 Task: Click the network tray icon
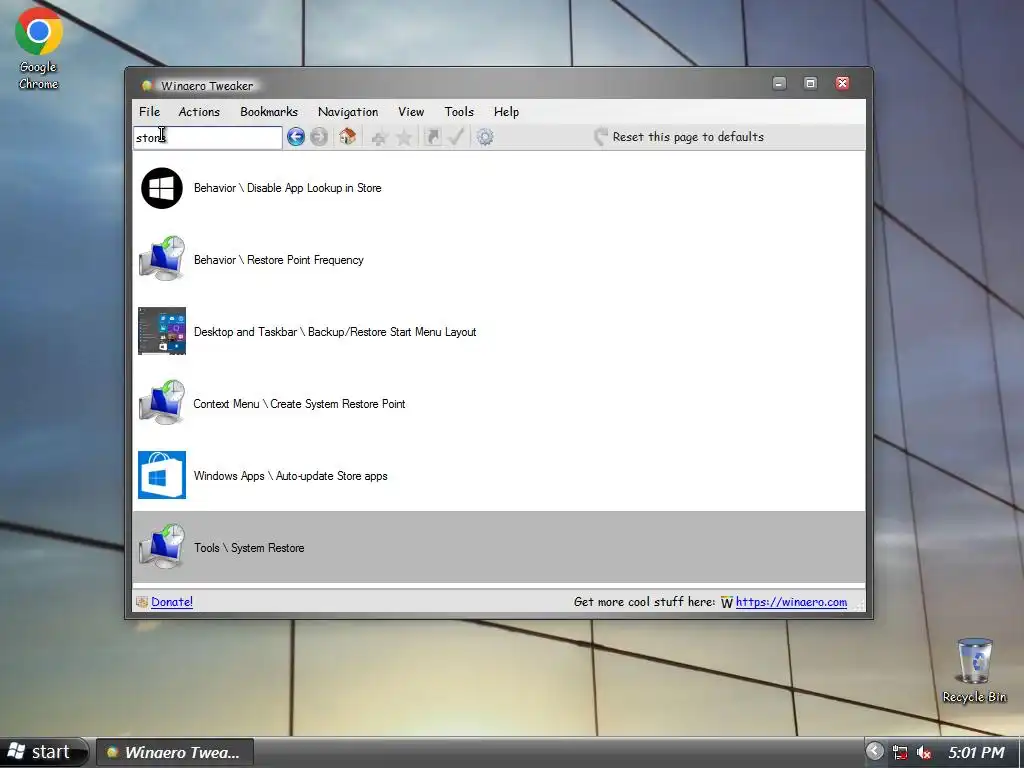click(x=900, y=752)
